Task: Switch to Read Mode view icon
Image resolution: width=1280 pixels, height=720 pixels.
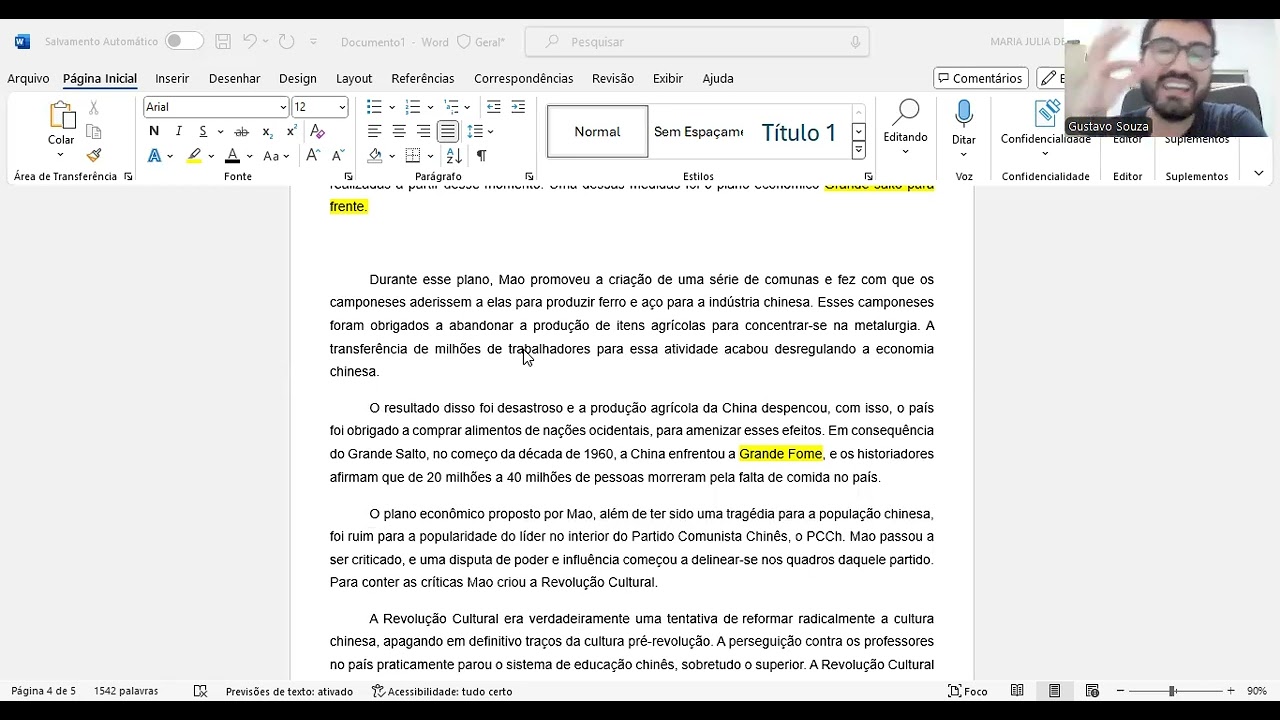Action: [1017, 691]
